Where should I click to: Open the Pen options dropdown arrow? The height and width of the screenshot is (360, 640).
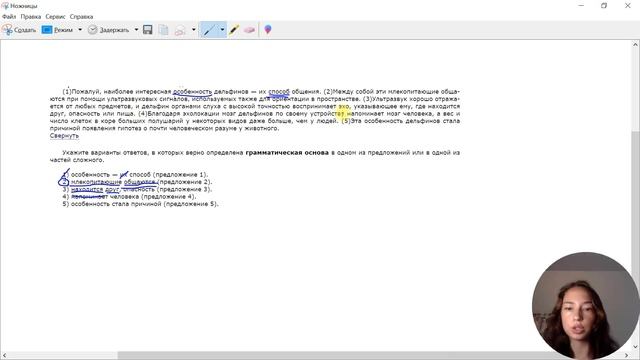coord(222,30)
